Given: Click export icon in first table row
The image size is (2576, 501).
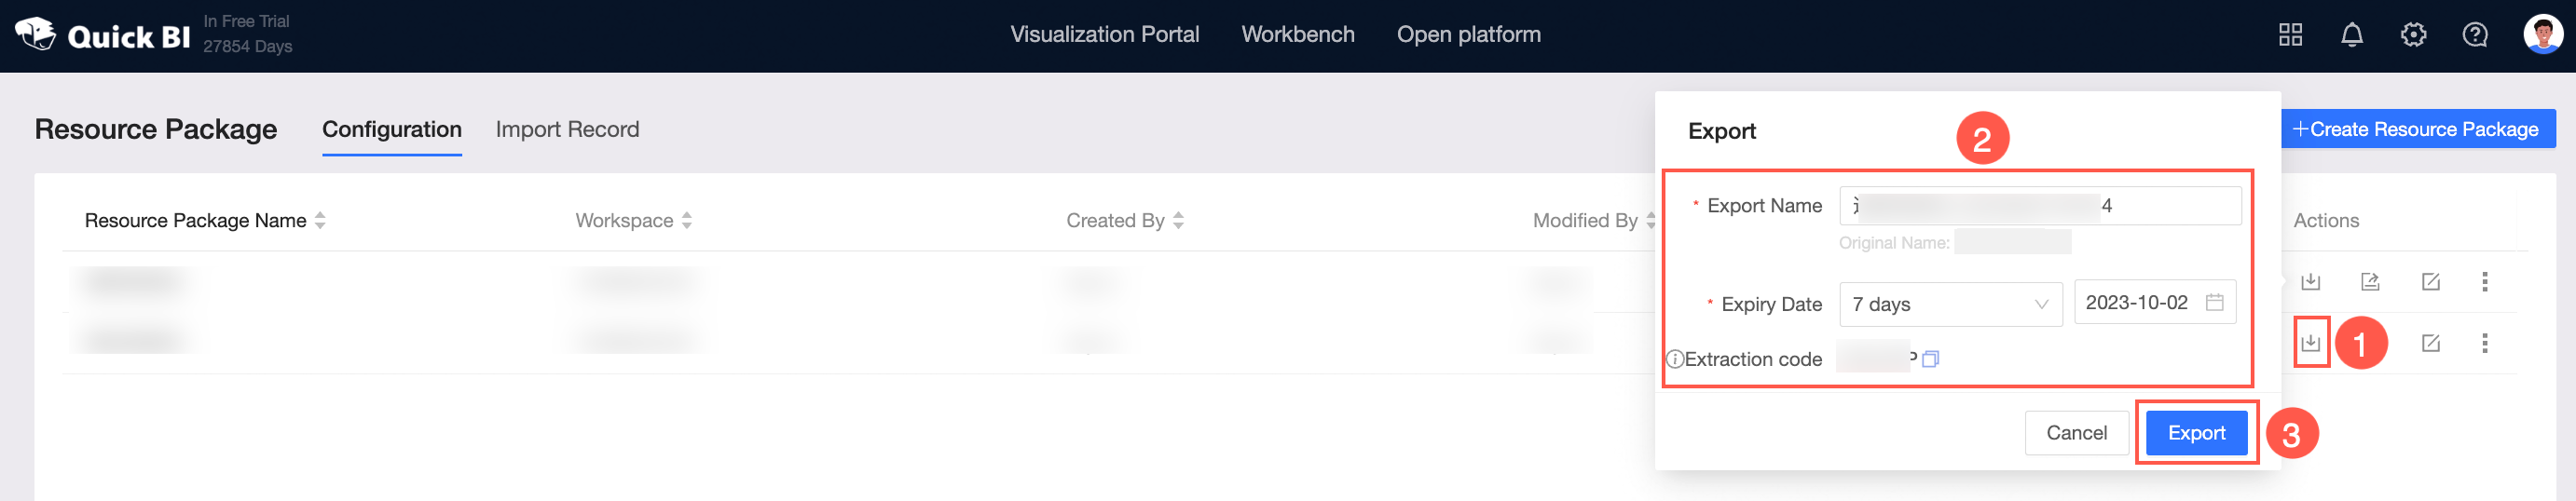Looking at the screenshot, I should point(2310,282).
